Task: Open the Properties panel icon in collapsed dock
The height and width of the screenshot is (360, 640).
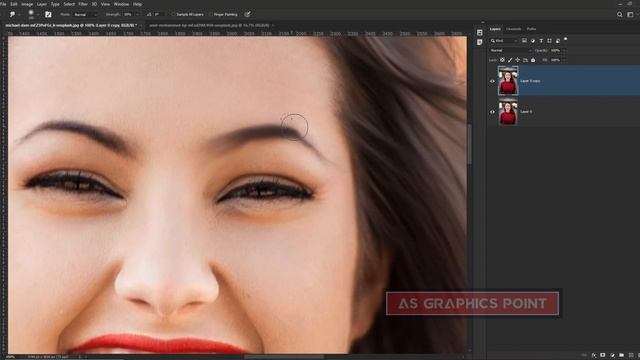Action: click(480, 32)
